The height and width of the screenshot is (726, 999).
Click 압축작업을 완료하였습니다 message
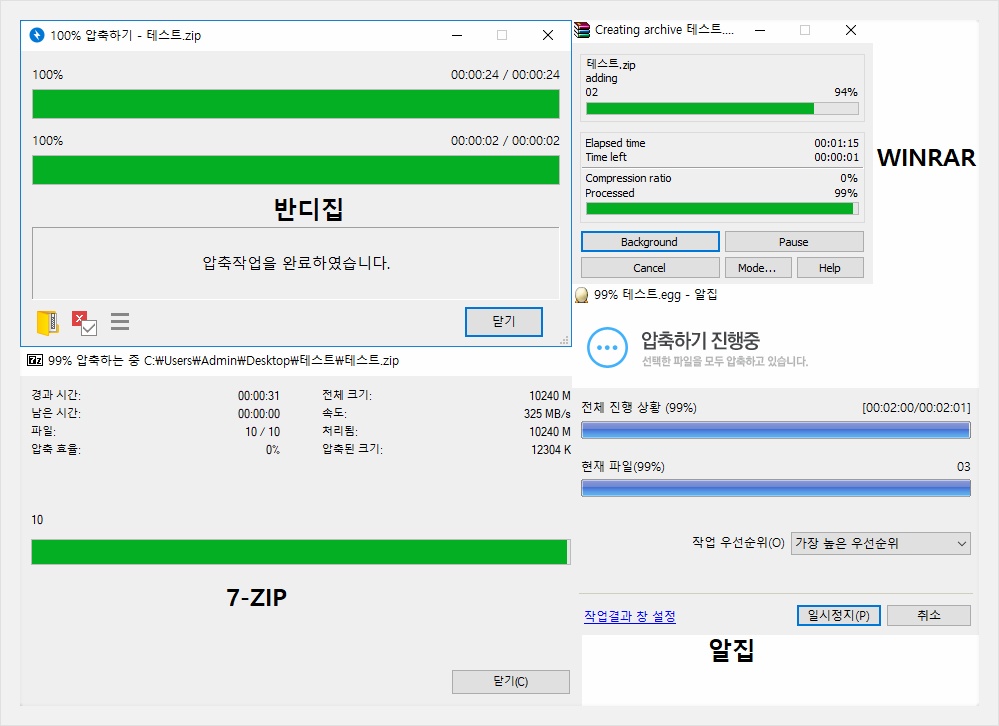click(296, 262)
